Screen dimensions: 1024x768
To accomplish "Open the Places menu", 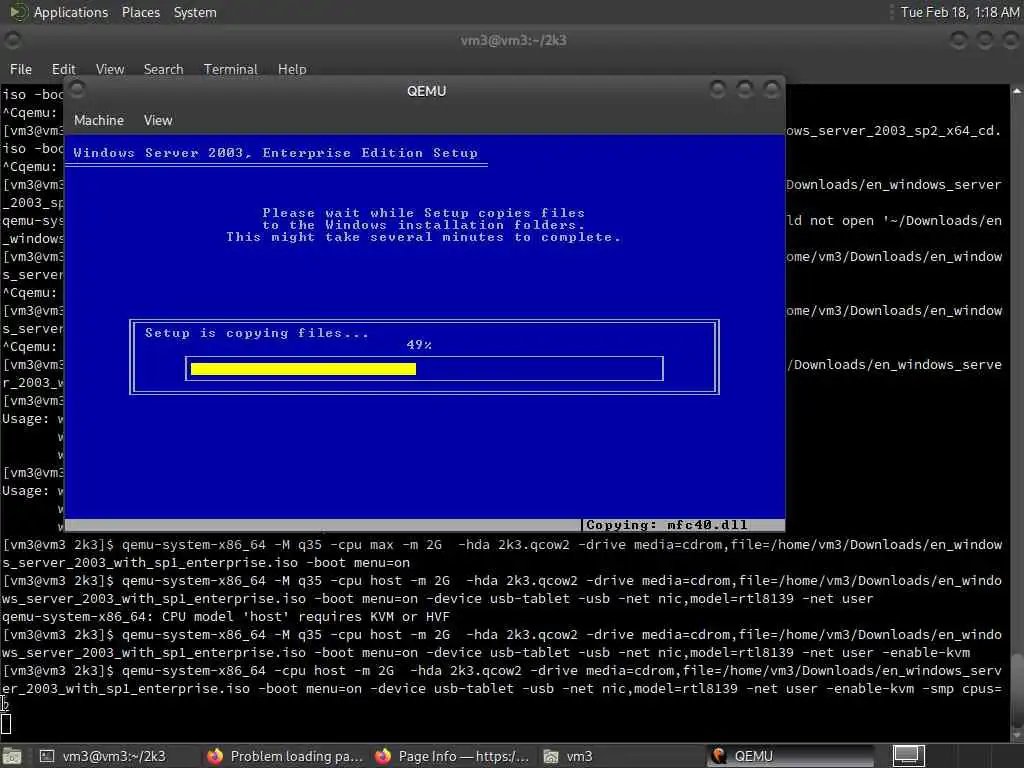I will pos(140,12).
